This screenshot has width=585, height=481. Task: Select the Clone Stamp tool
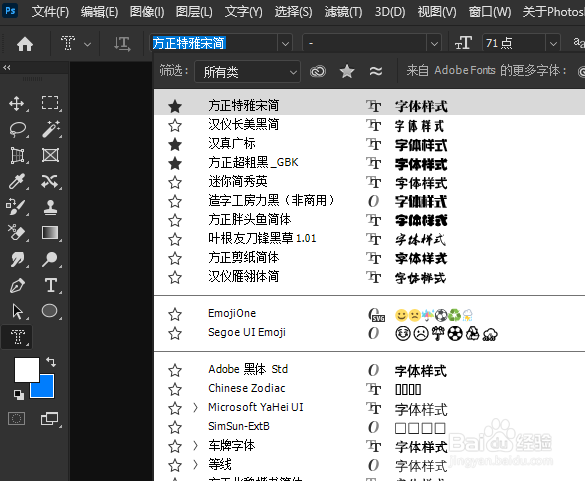tap(50, 207)
